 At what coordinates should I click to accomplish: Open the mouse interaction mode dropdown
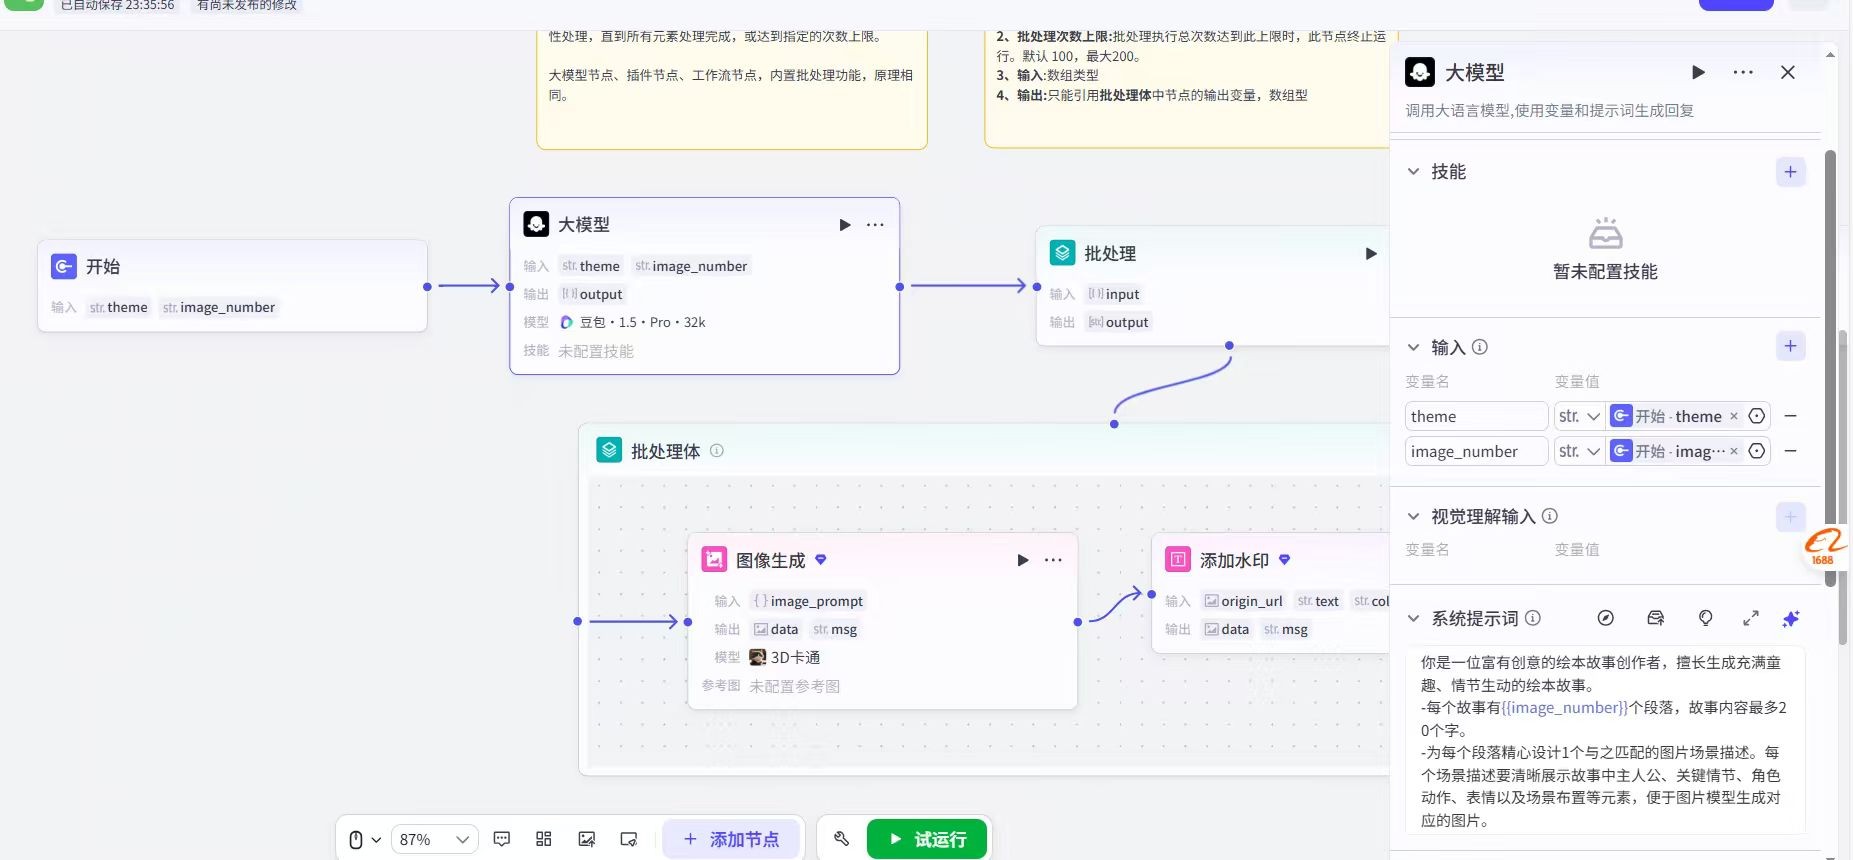tap(364, 839)
